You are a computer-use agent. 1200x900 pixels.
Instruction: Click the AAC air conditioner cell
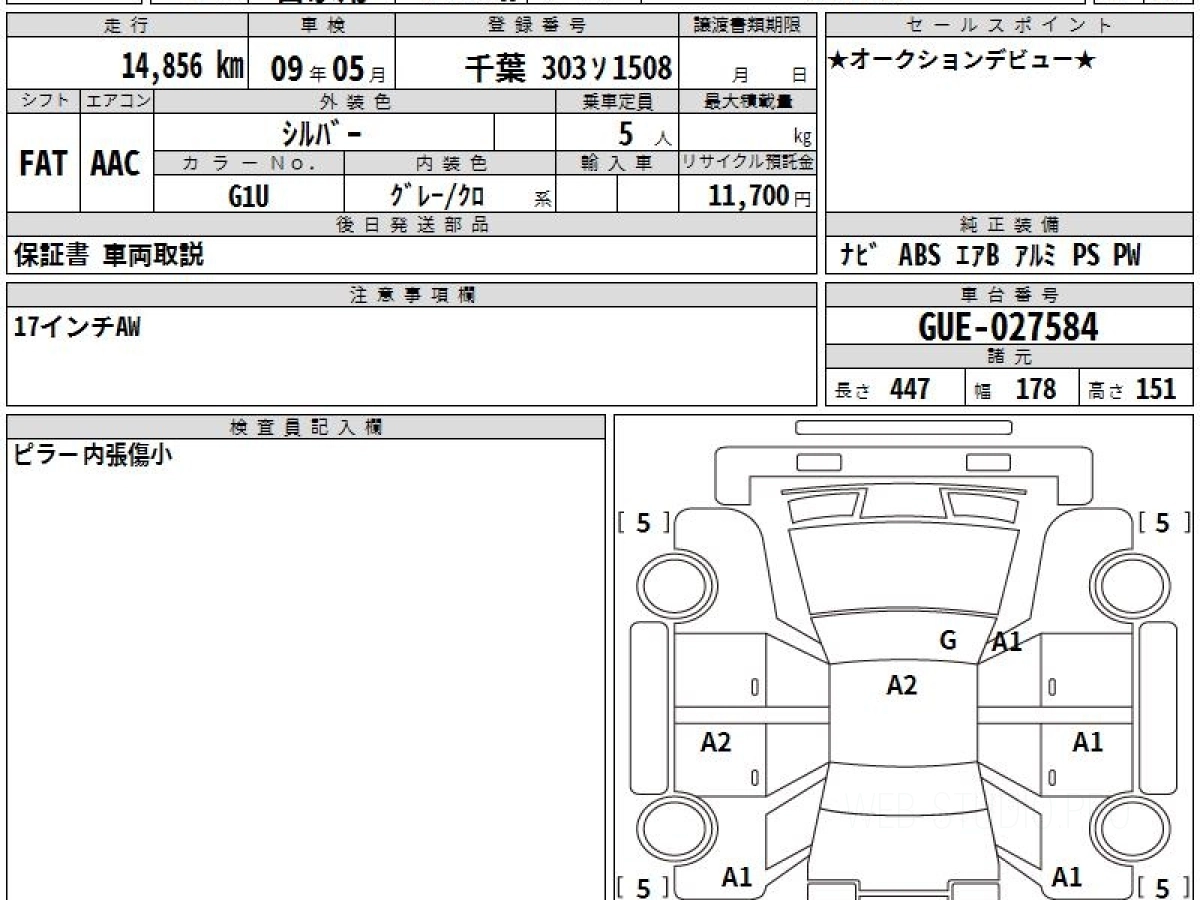[116, 164]
